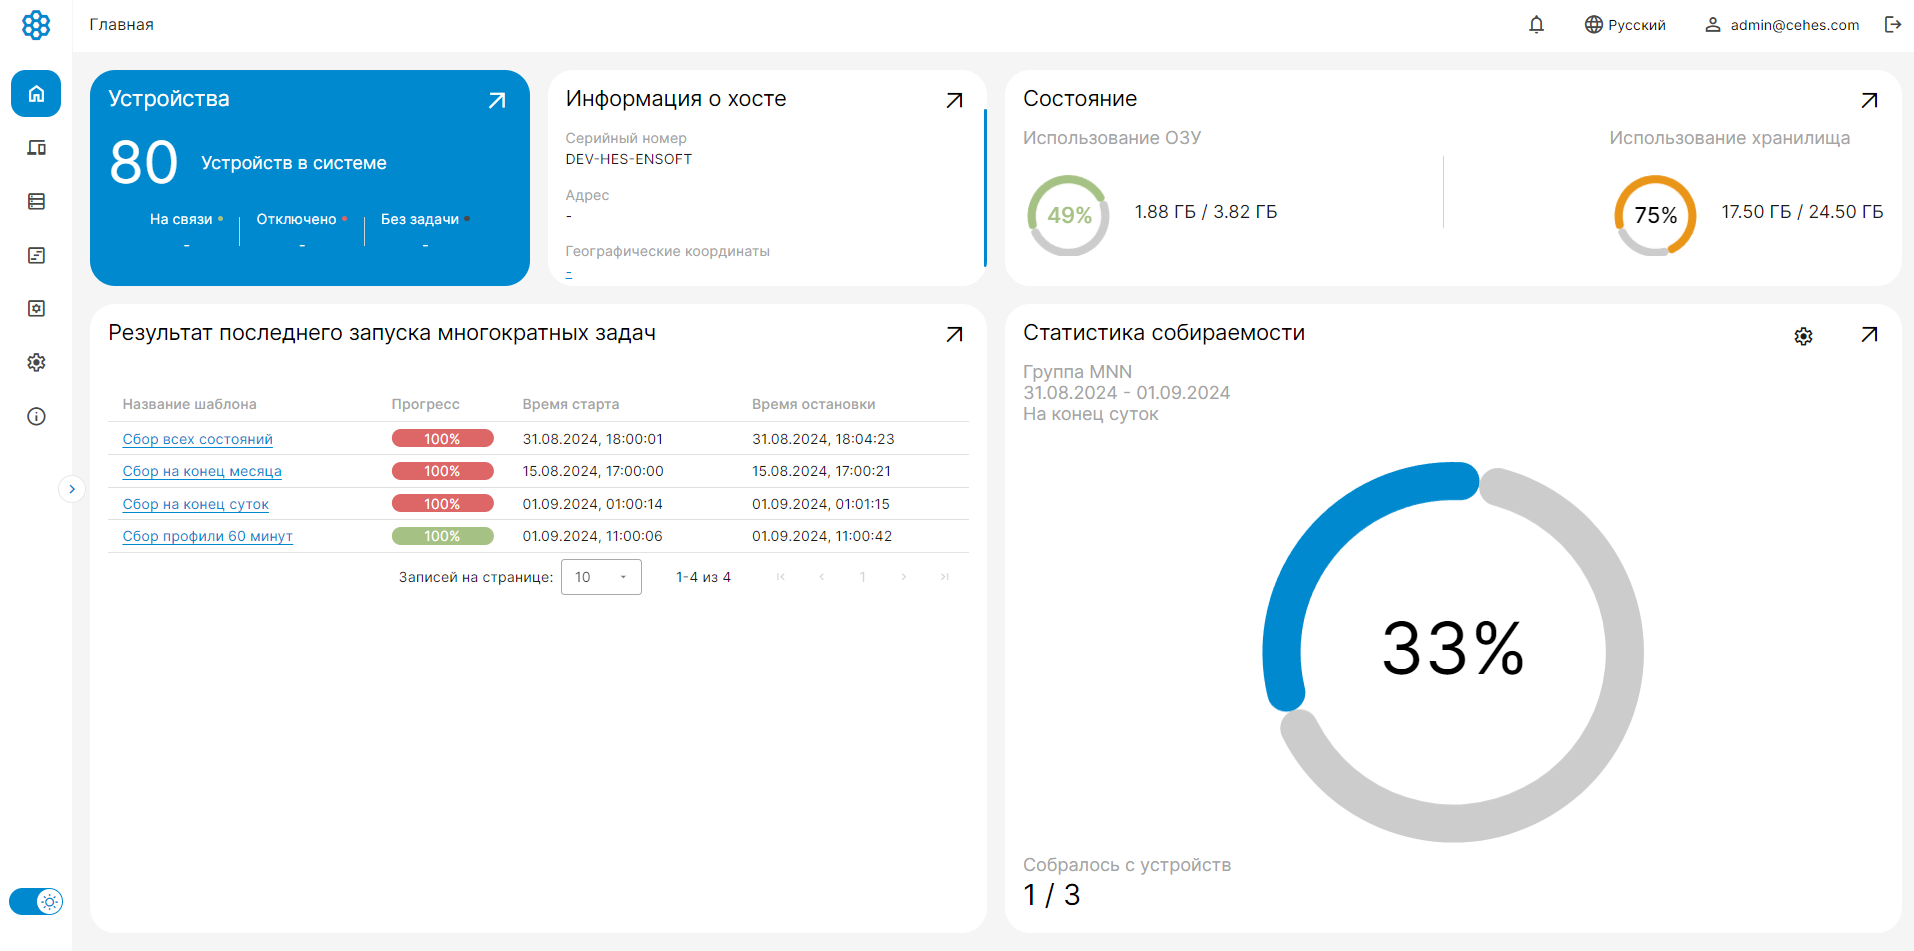Screen dimensions: 1914x951
Task: Click the boxed gear sidebar icon
Action: point(36,309)
